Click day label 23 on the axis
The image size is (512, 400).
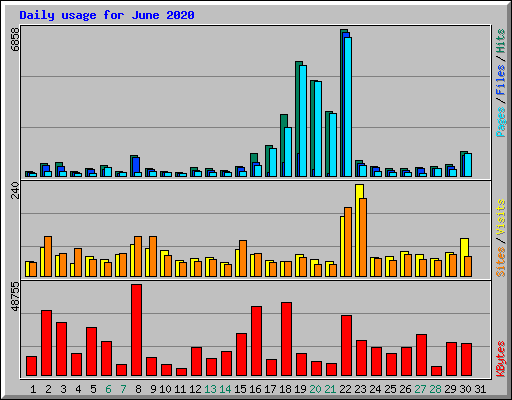point(360,389)
